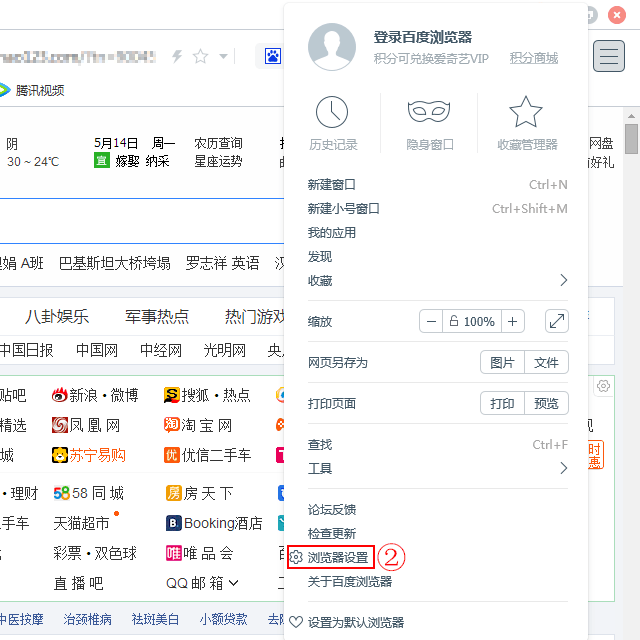
Task: Open the 军事热点 tab
Action: 157,316
